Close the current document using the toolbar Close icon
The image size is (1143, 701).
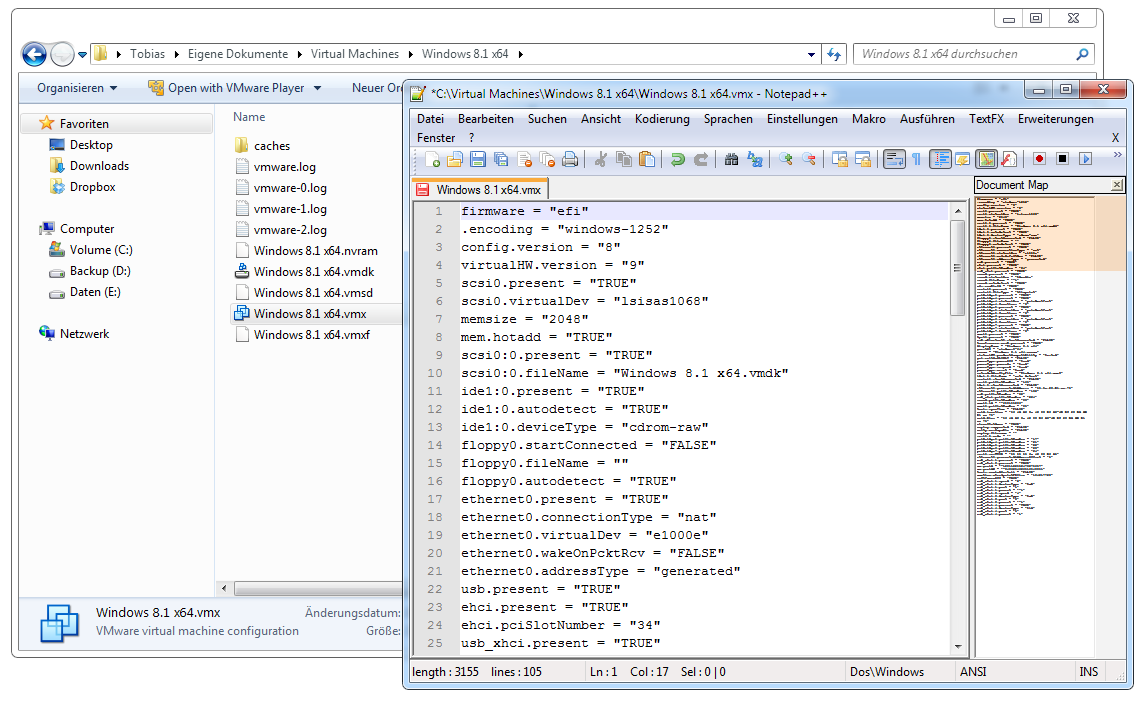524,159
